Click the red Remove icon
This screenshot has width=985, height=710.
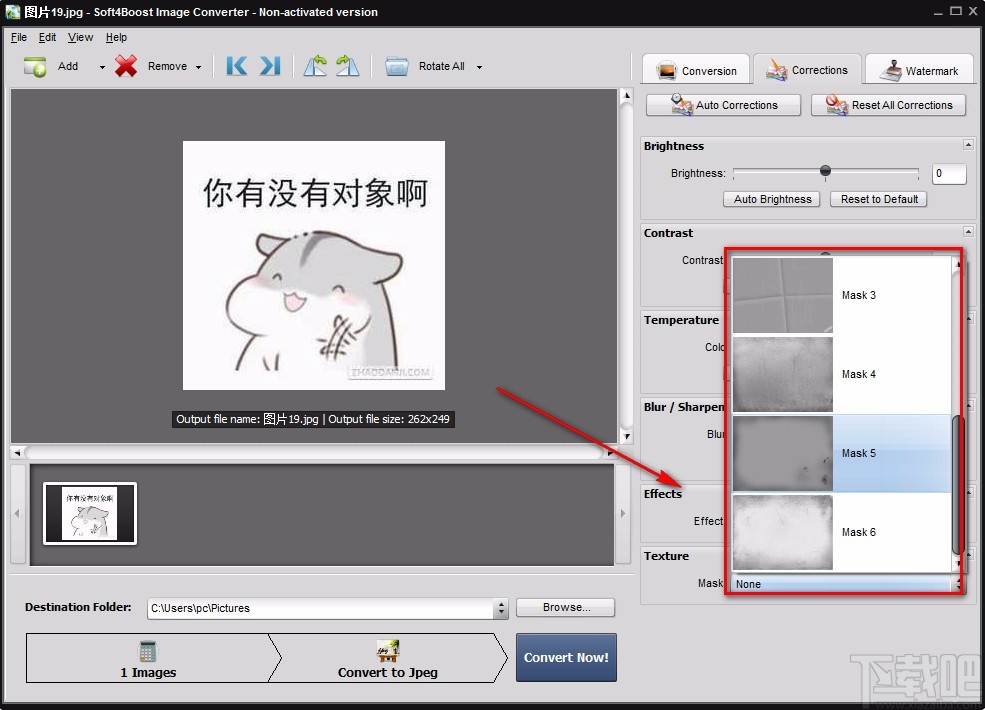(126, 66)
